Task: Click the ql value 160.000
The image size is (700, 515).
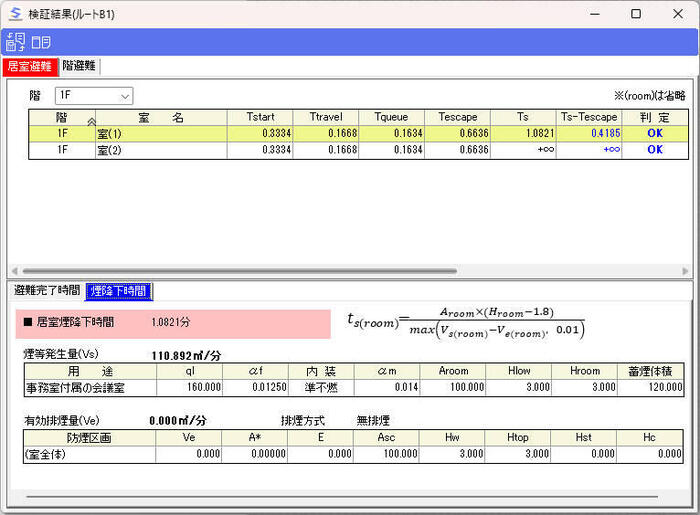Action: point(204,387)
